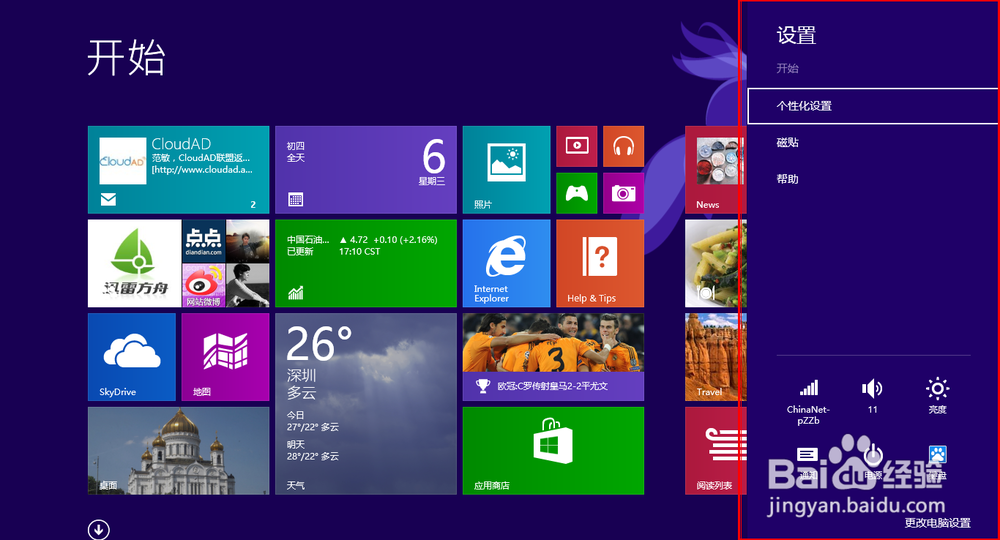Open the diandian.com tile

tap(203, 241)
